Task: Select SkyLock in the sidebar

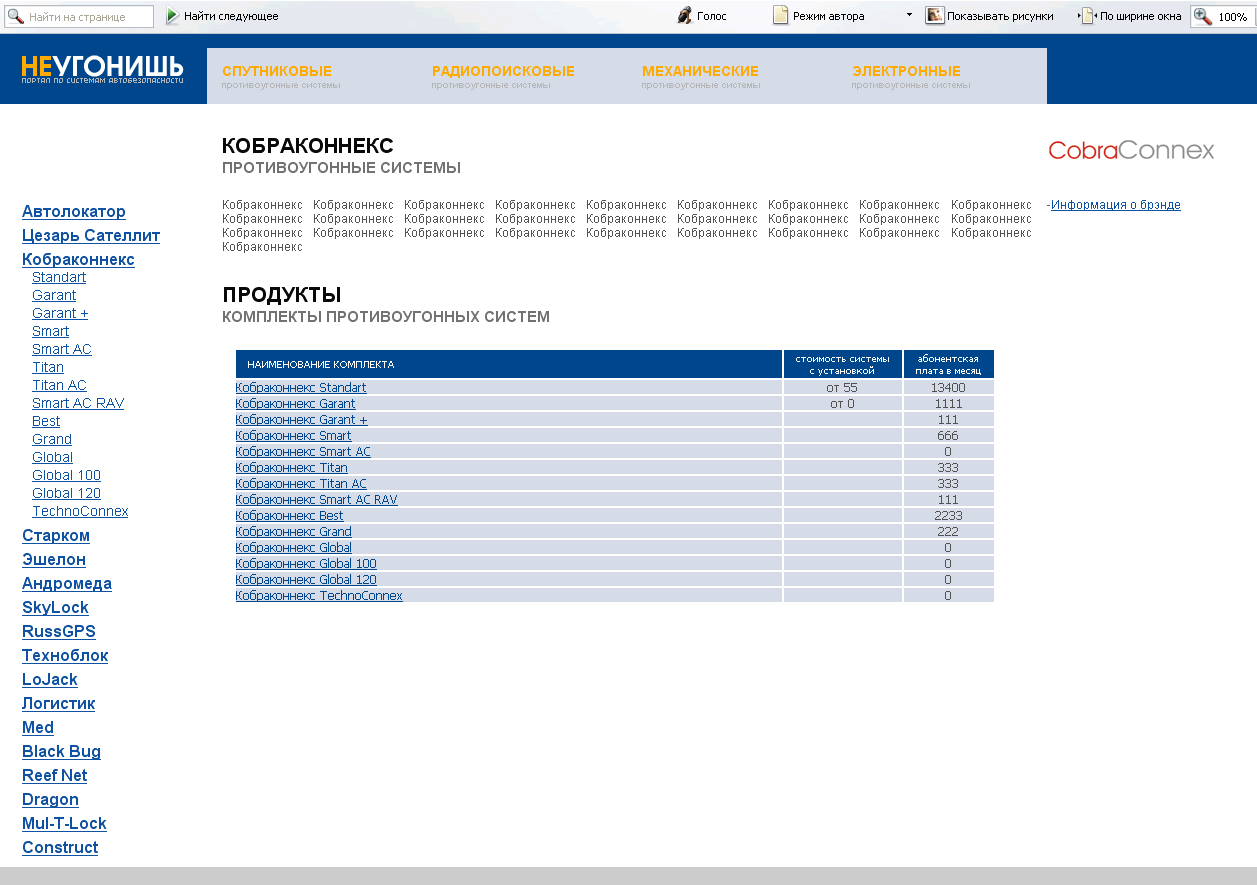Action: click(55, 608)
